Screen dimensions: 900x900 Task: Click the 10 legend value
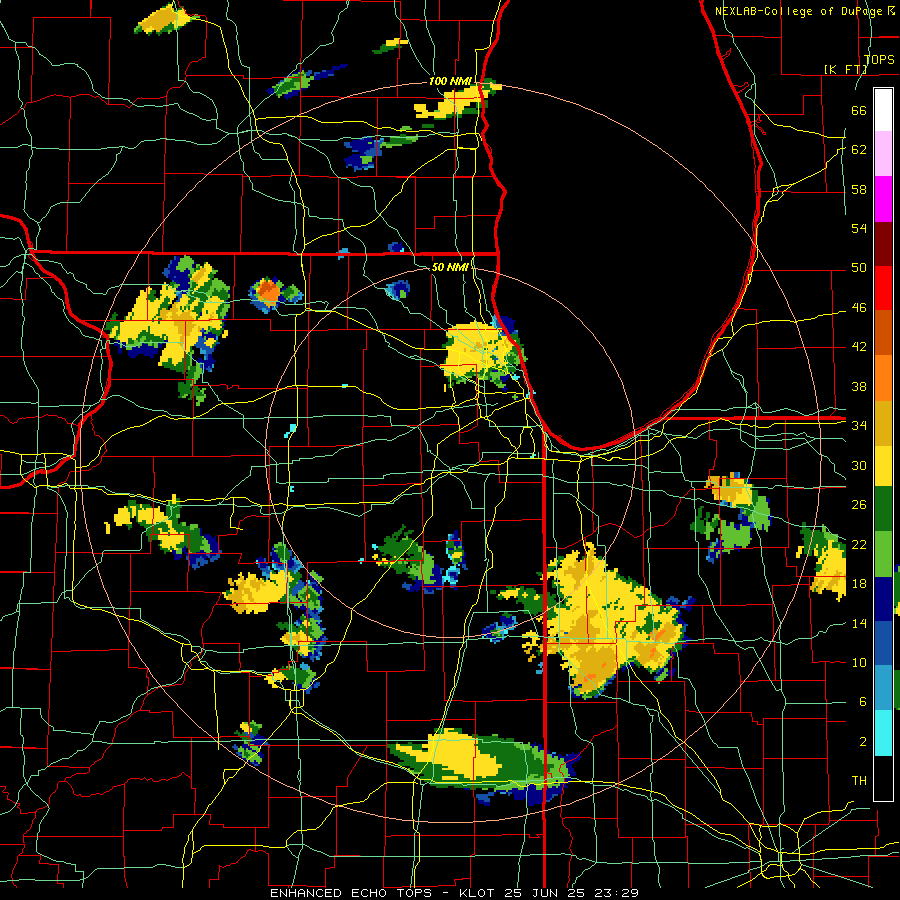coord(859,662)
